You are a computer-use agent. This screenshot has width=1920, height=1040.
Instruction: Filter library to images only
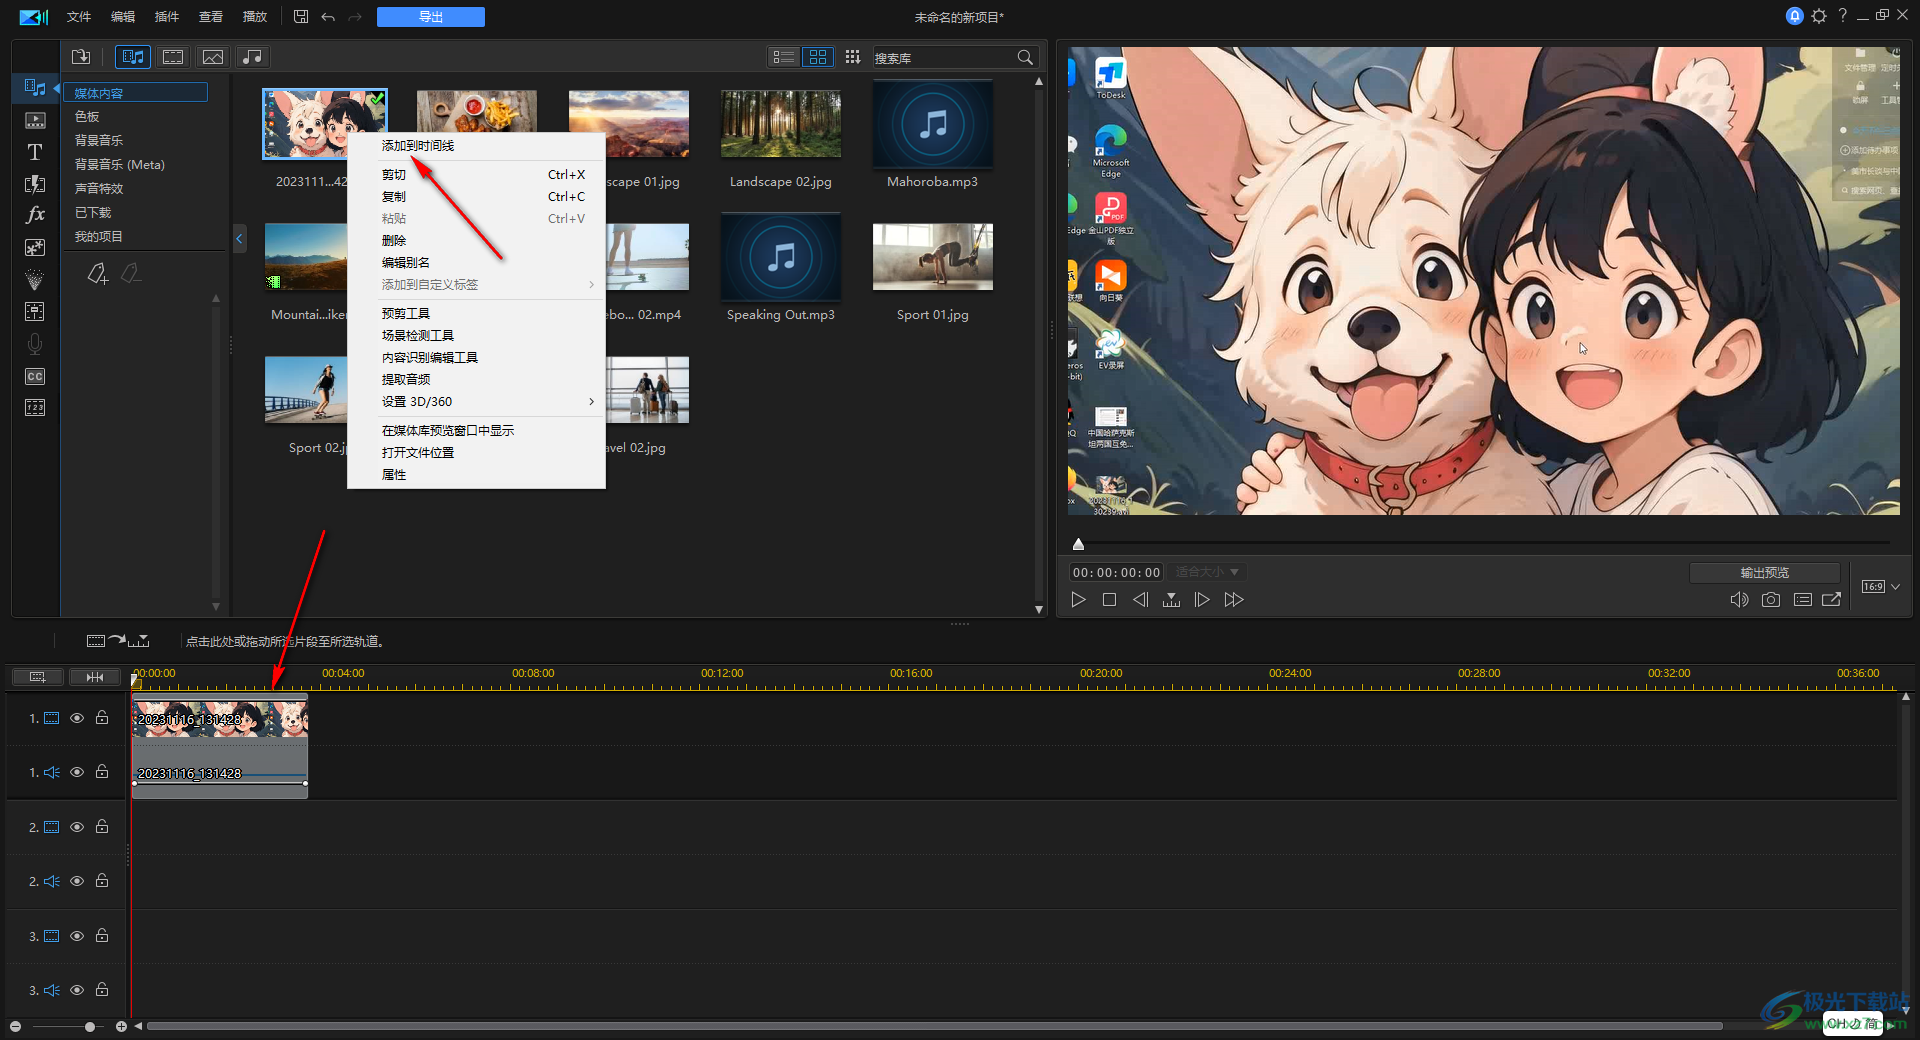pos(213,57)
